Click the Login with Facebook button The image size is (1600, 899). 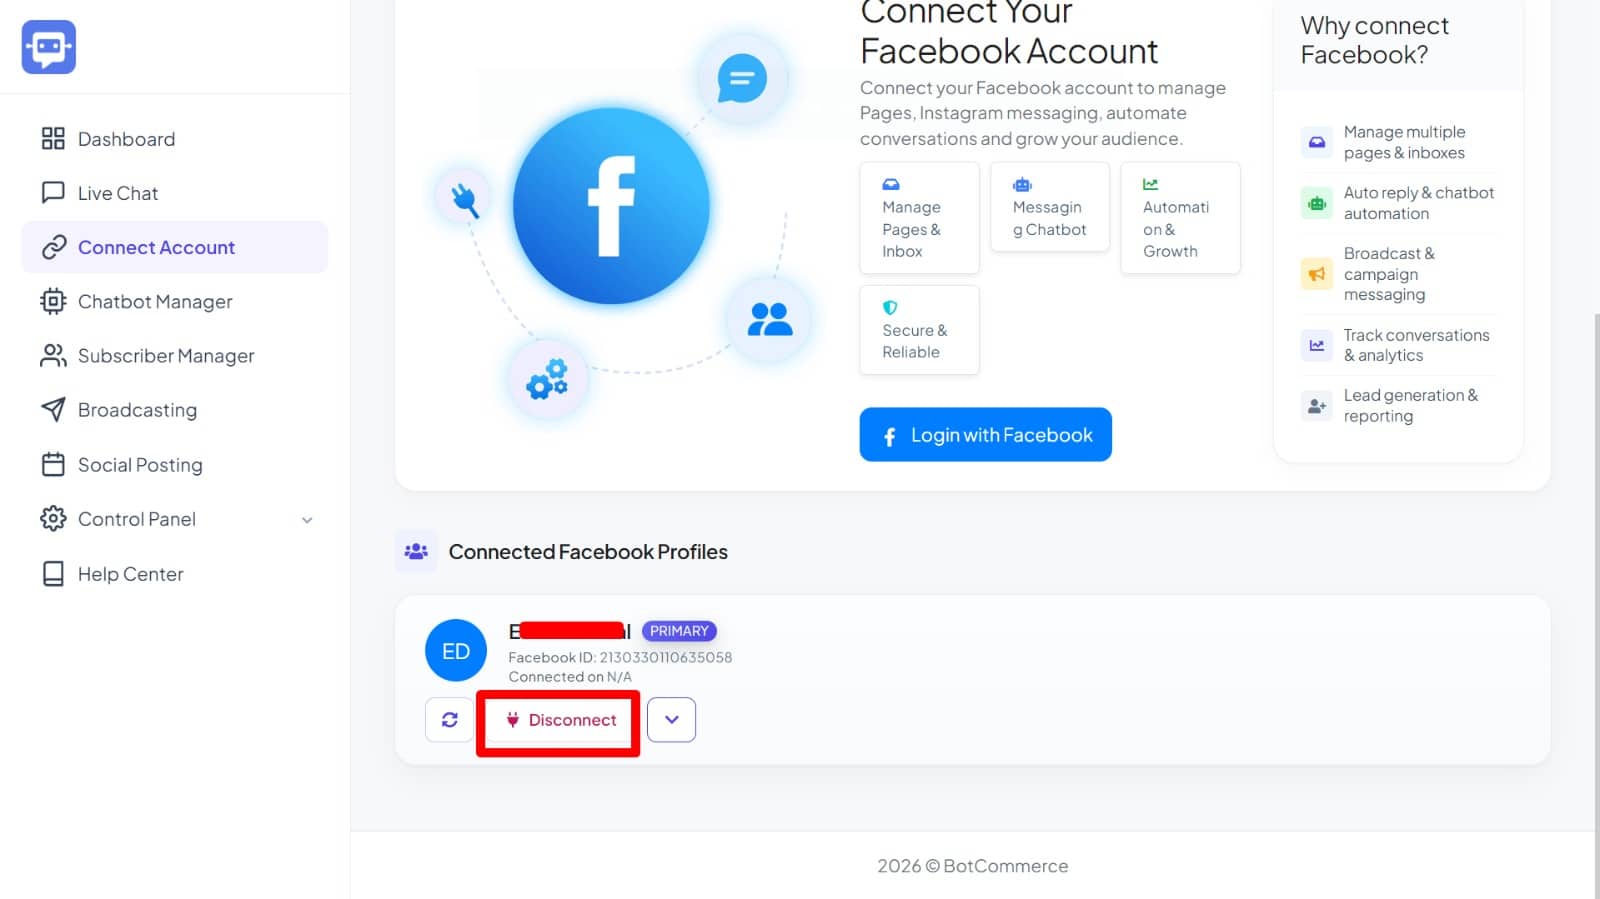[985, 435]
